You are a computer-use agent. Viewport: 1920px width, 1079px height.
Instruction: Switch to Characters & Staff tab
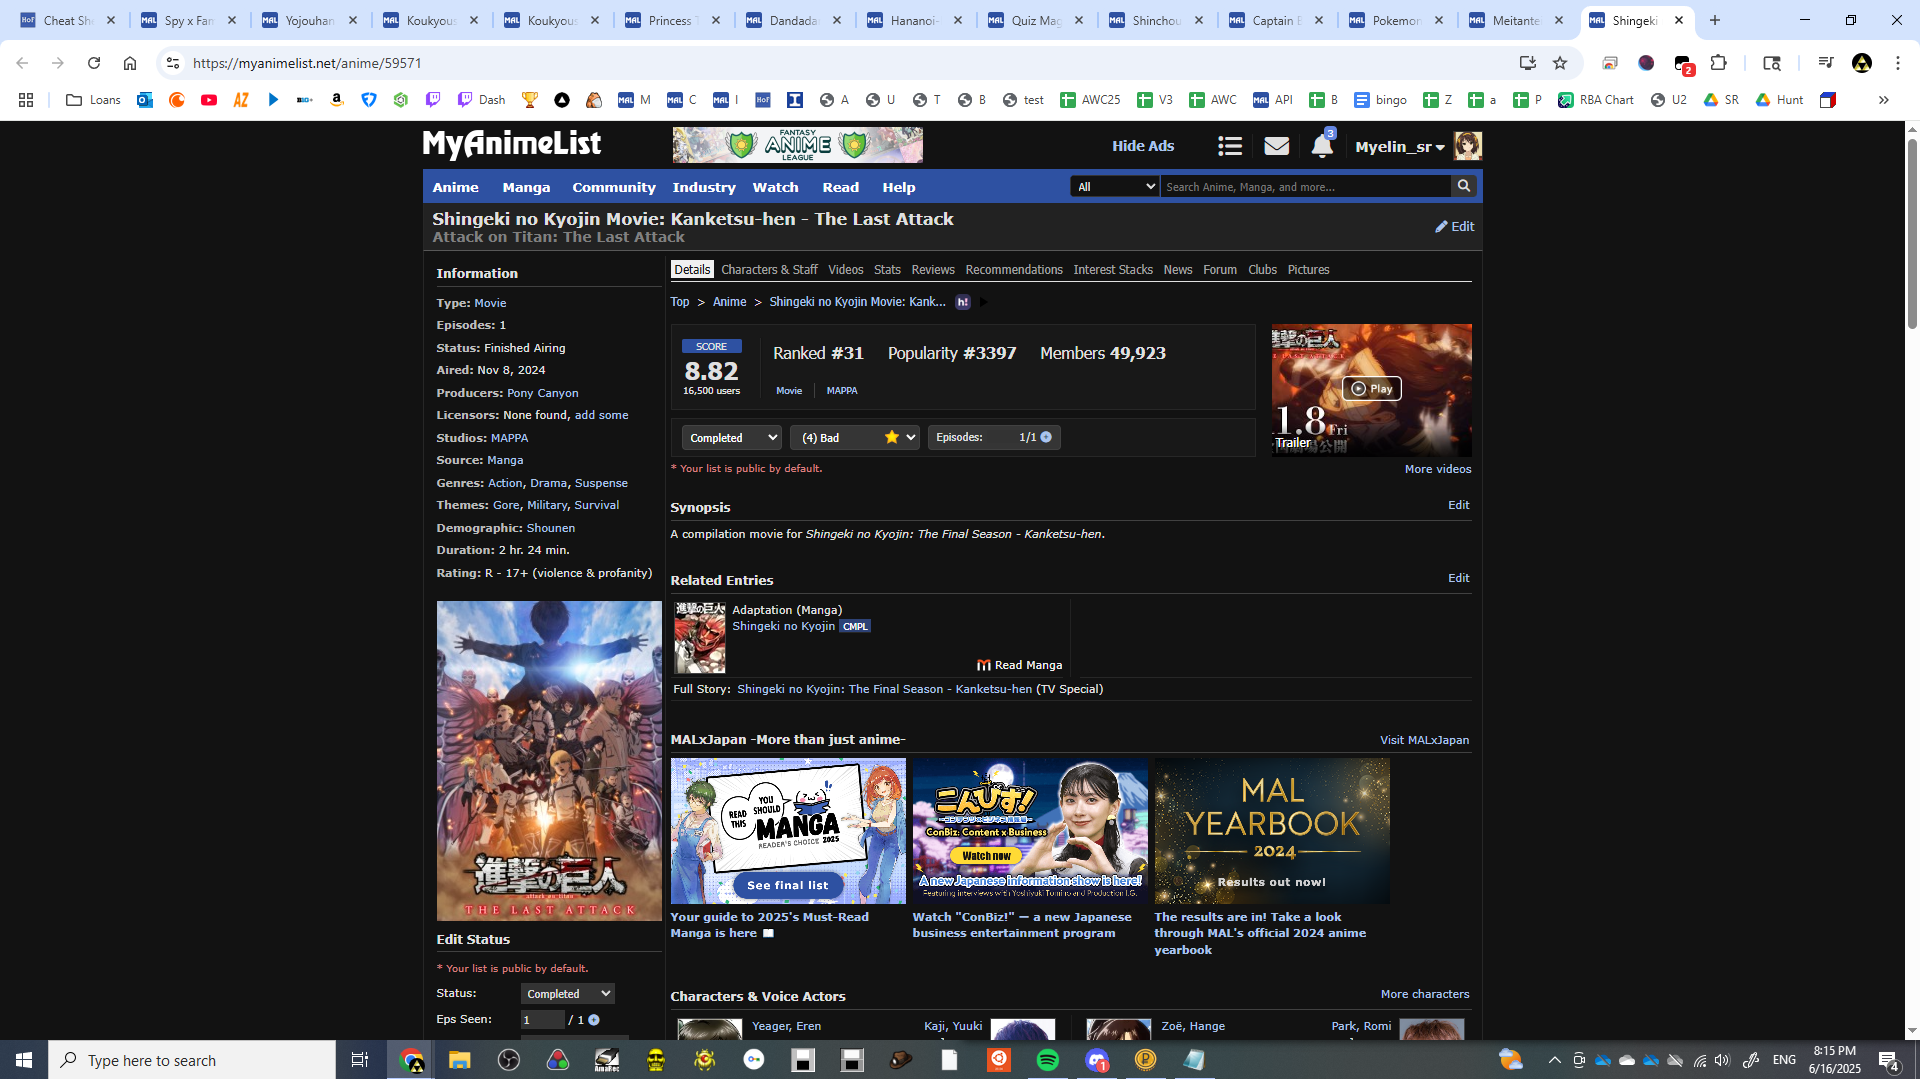[x=769, y=270]
